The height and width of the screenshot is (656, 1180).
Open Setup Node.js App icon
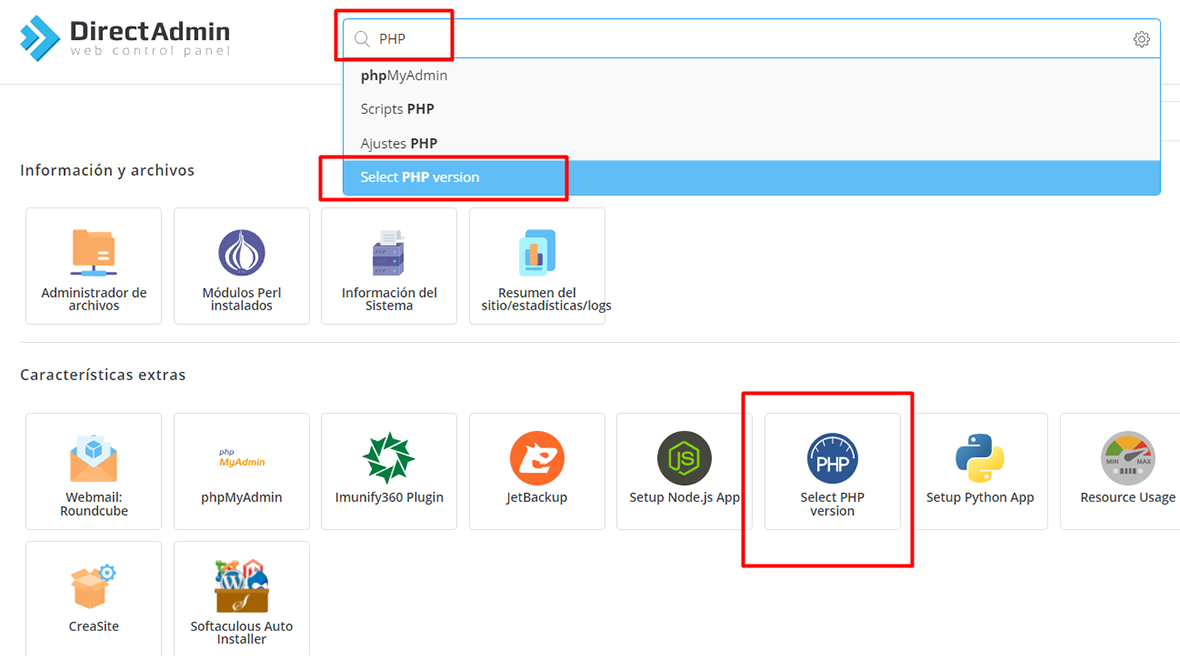[684, 458]
